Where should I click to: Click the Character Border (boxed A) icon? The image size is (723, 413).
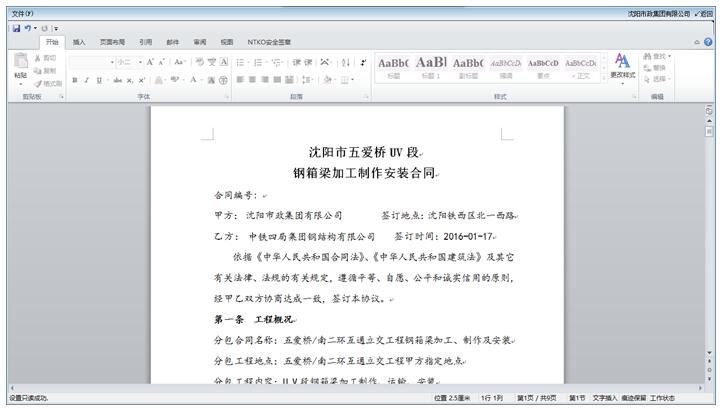tap(224, 62)
